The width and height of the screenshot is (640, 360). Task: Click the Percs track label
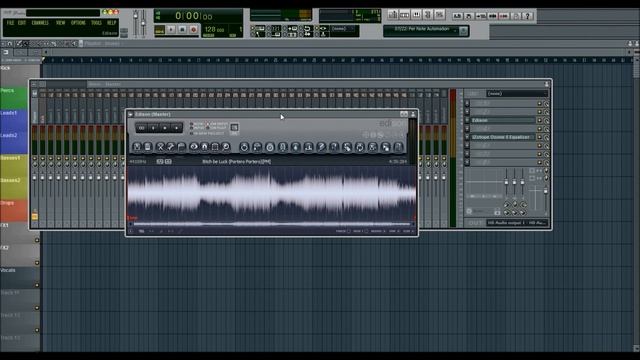pyautogui.click(x=7, y=91)
